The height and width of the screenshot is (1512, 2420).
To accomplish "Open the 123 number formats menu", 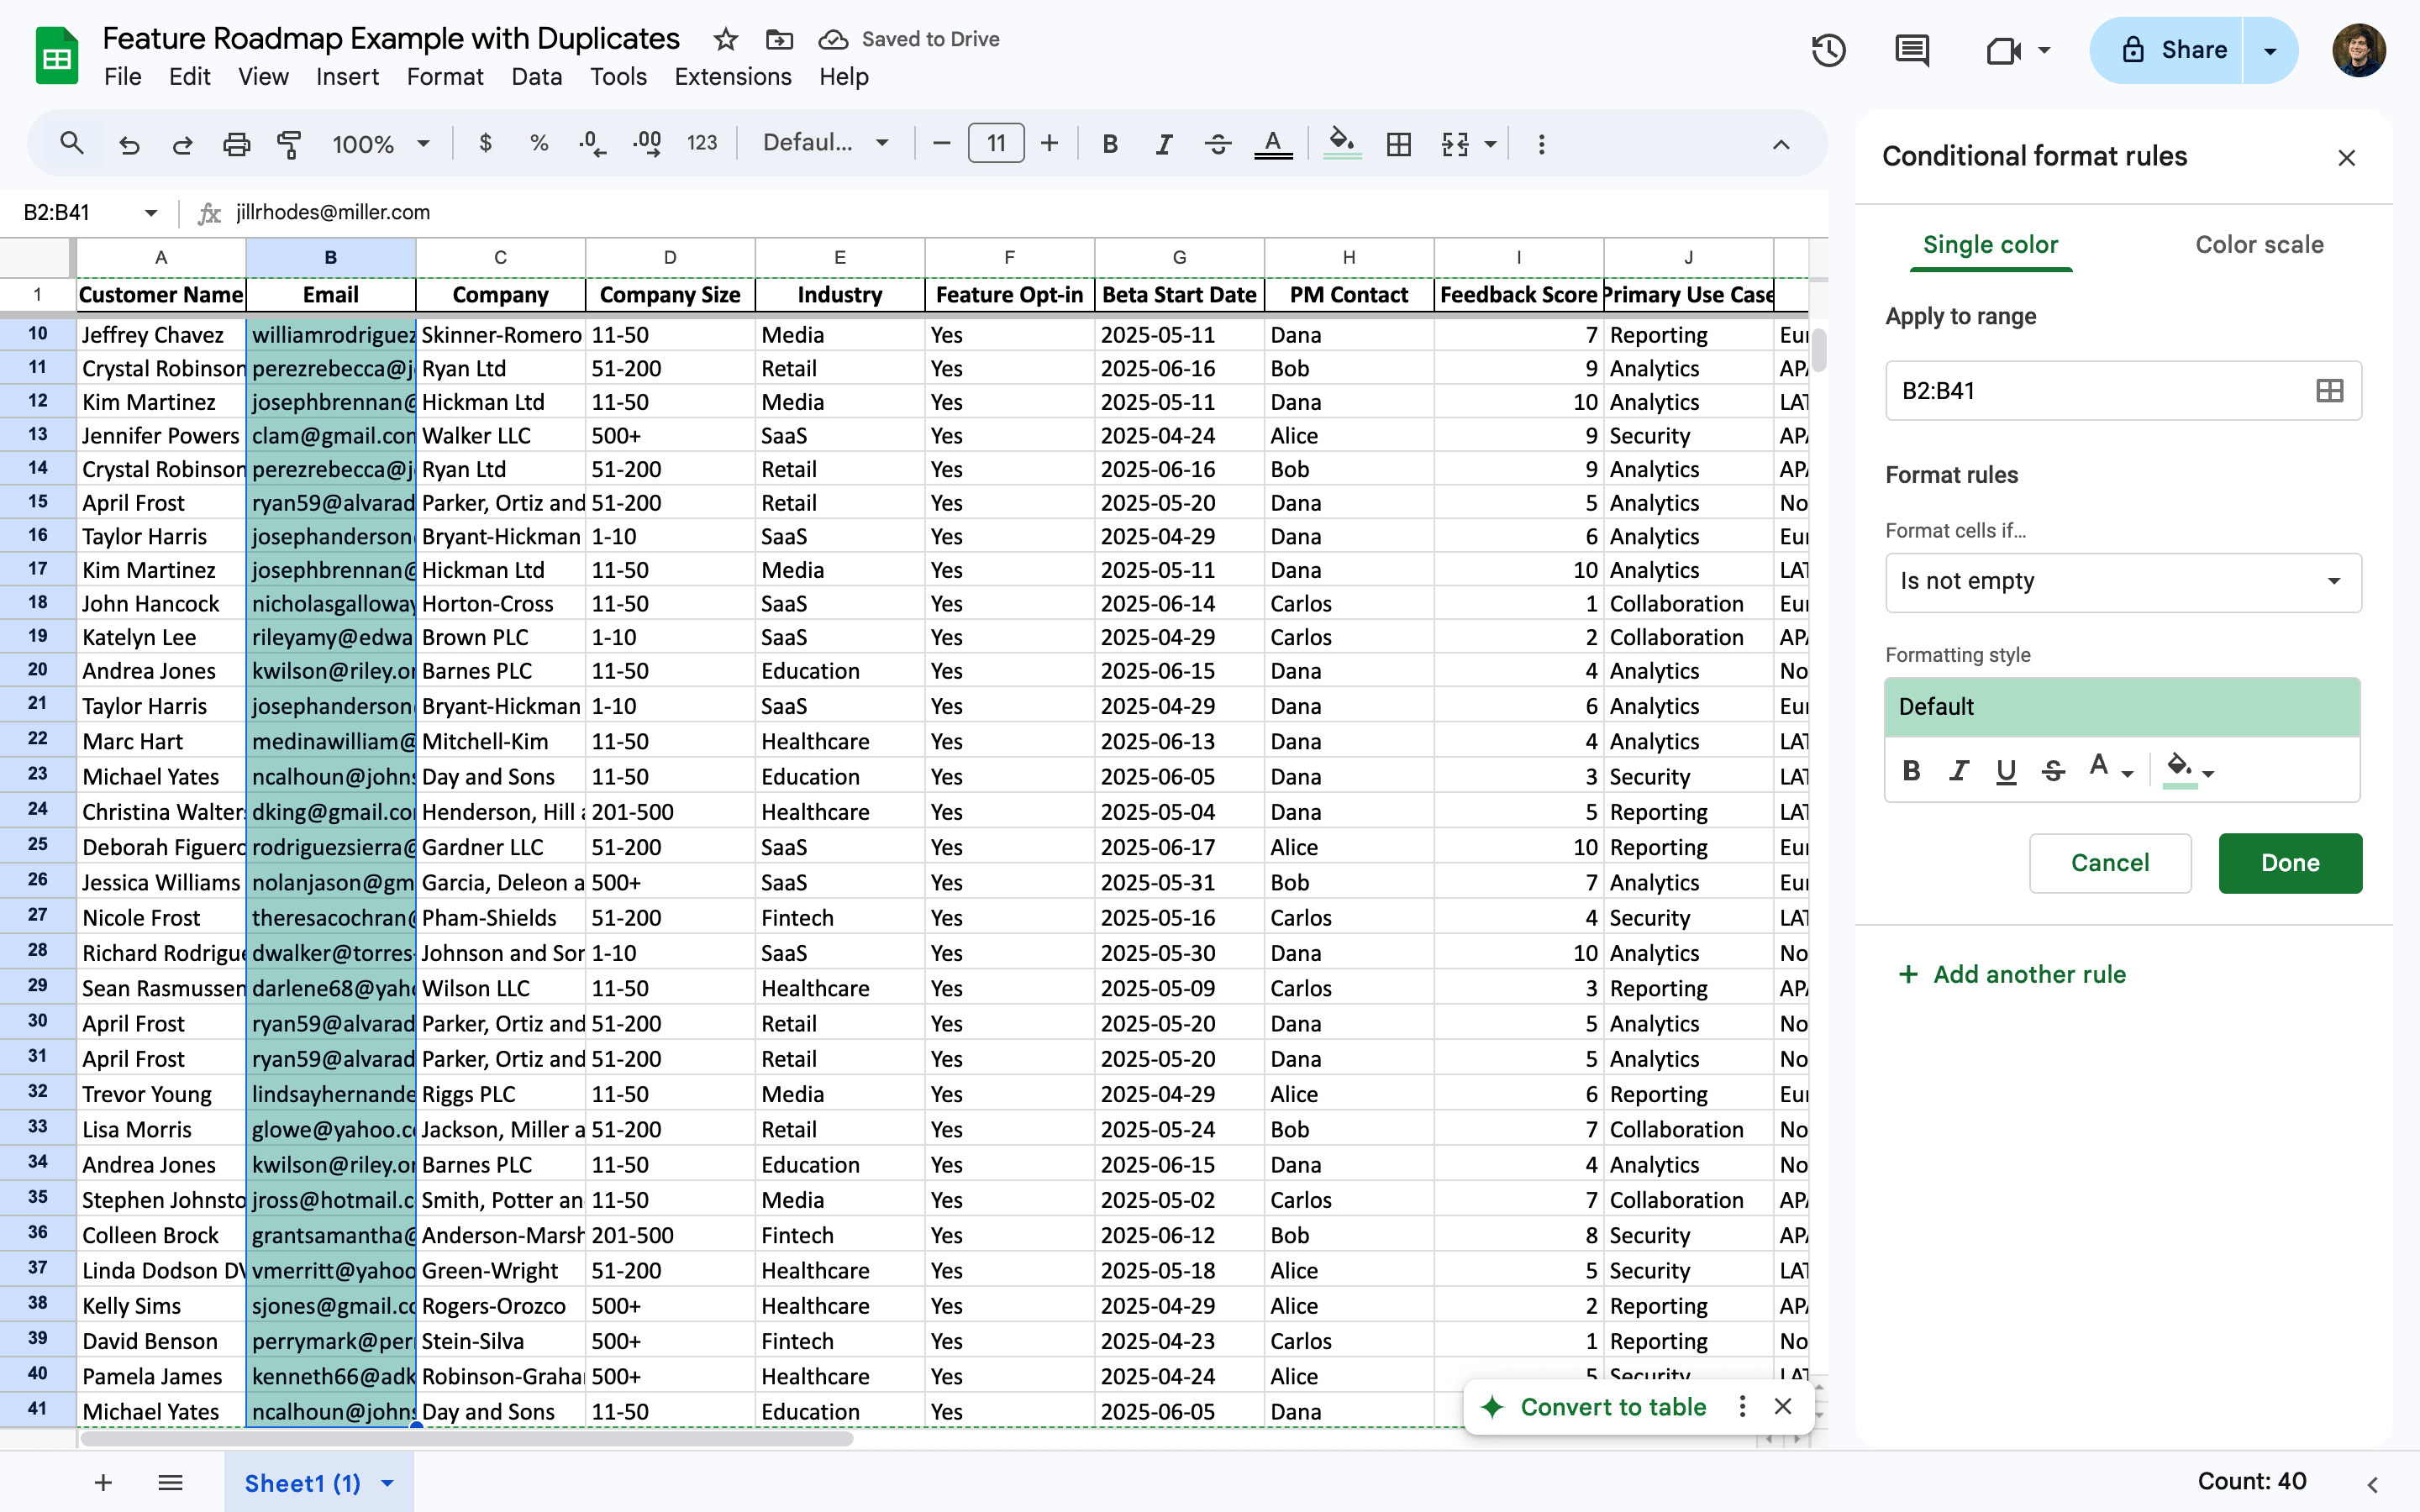I will tap(702, 143).
